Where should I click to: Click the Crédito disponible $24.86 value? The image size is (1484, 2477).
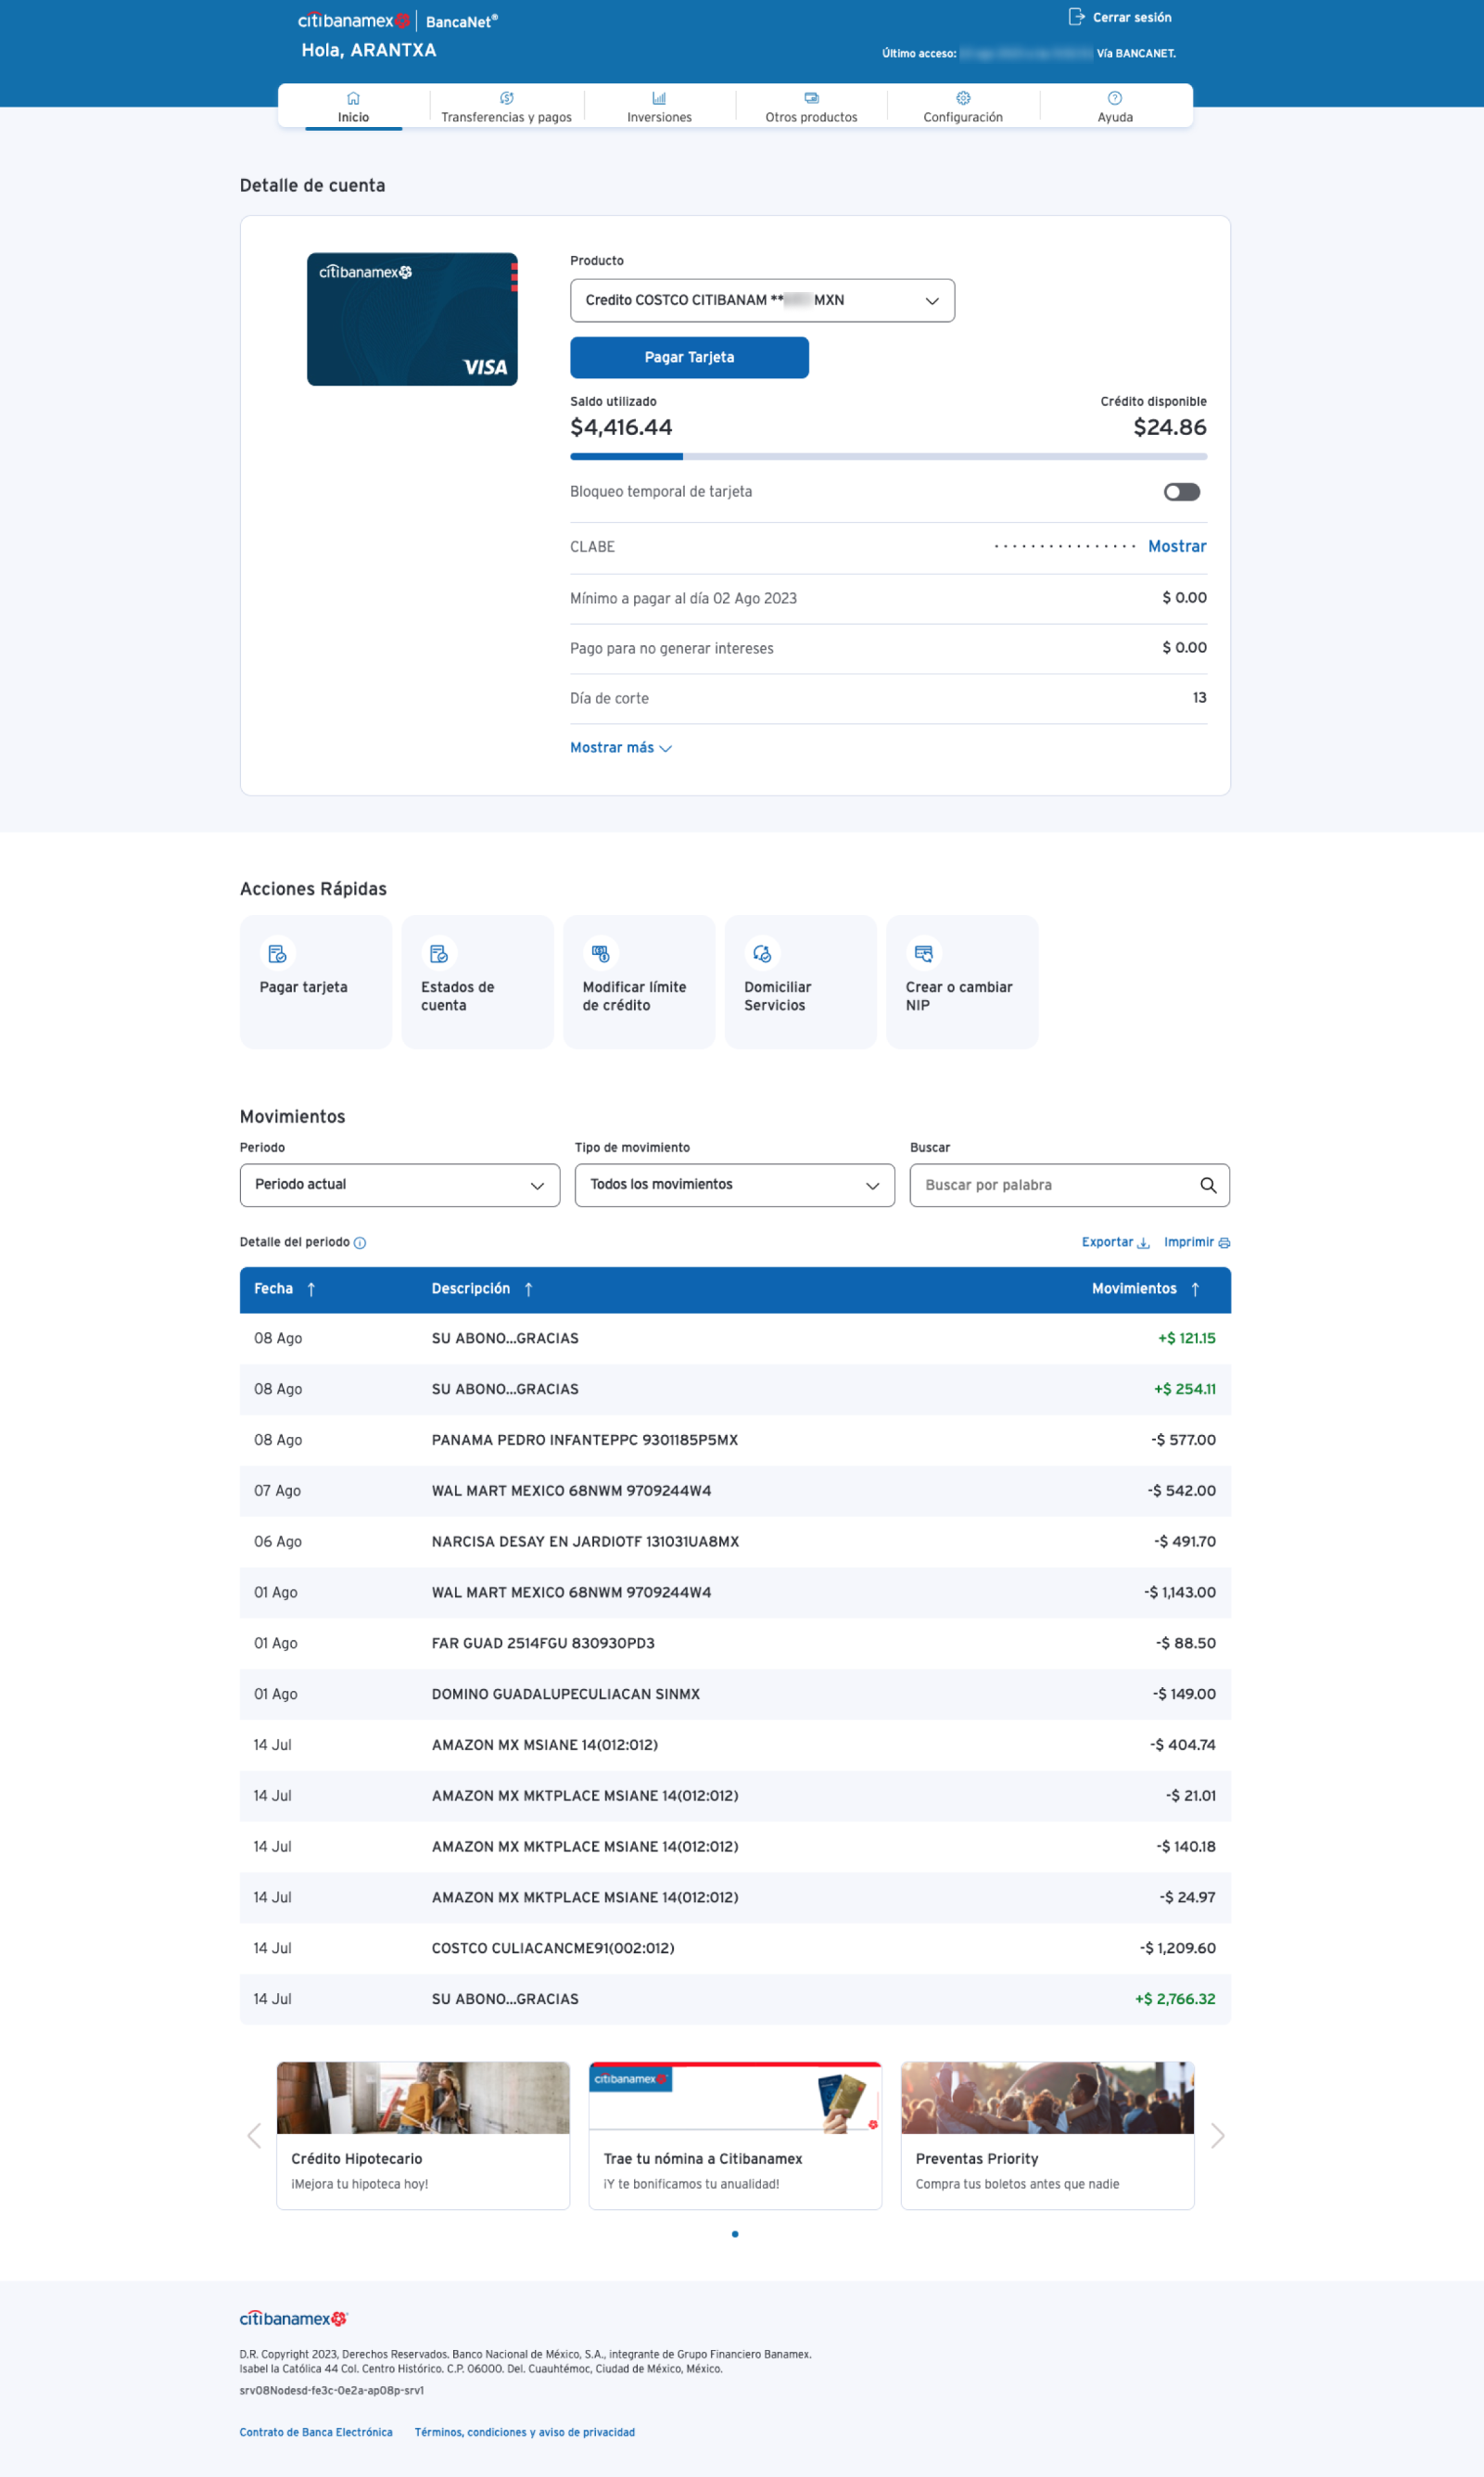tap(1170, 427)
